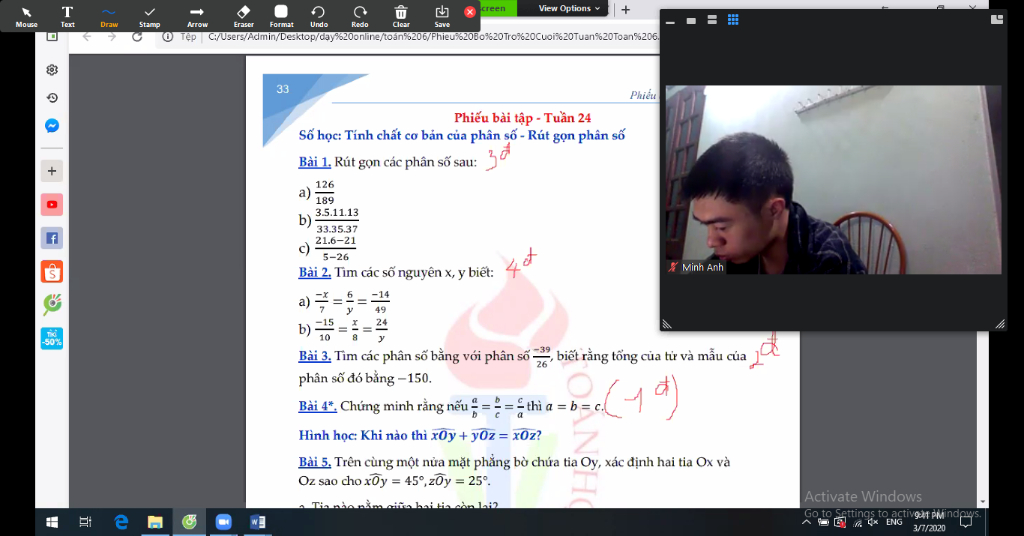The height and width of the screenshot is (536, 1024).
Task: Click the Zoom panel's top-right layout icon
Action: [x=997, y=20]
